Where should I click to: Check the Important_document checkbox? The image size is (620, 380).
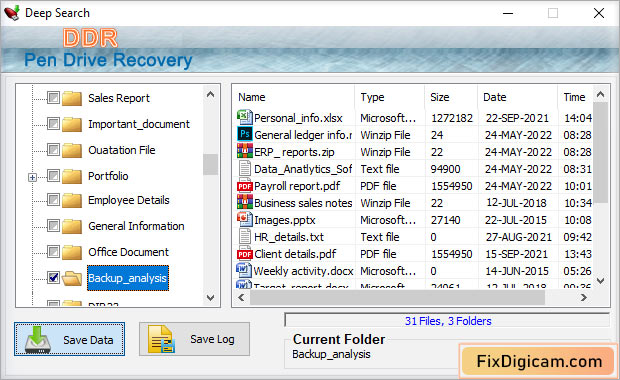[53, 123]
